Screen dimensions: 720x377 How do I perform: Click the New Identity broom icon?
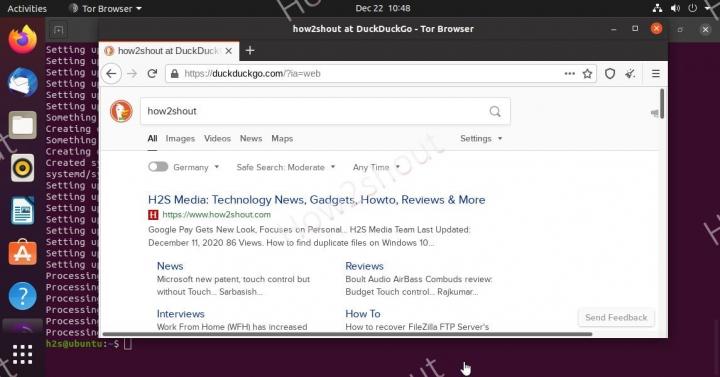click(630, 73)
